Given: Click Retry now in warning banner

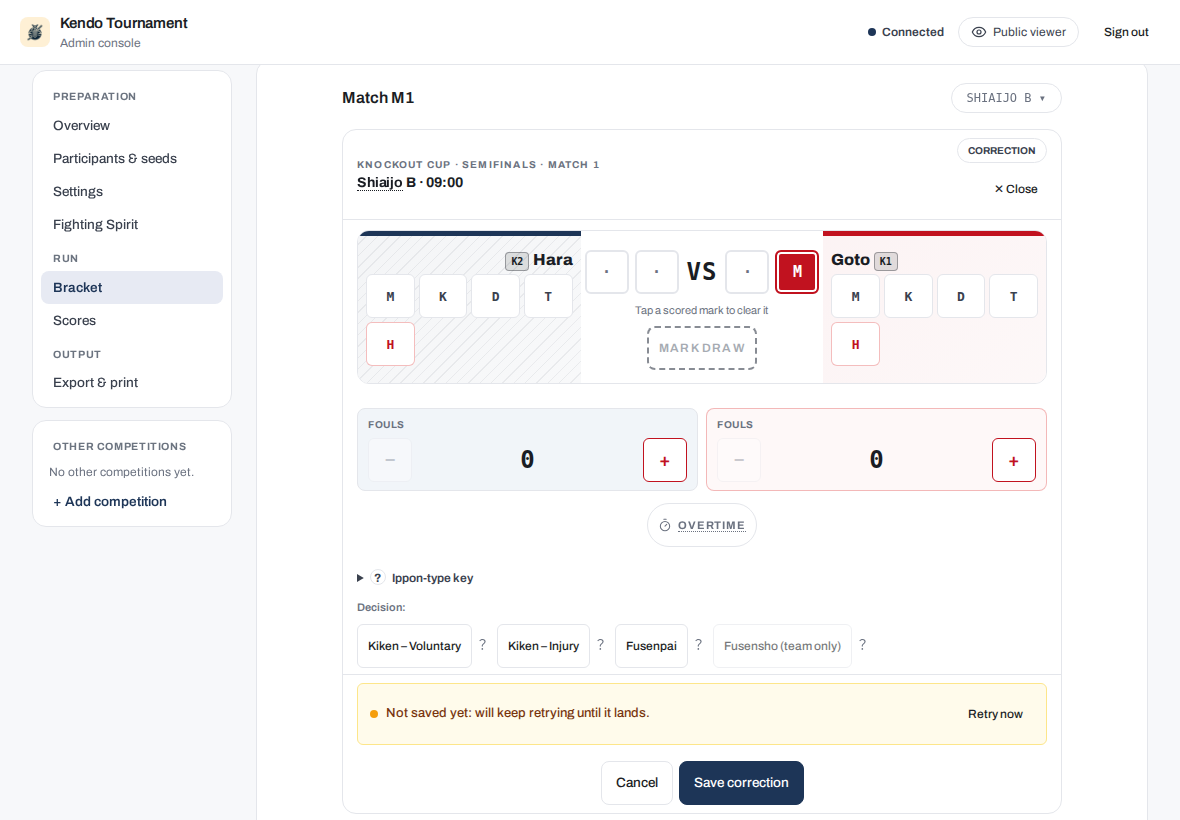Looking at the screenshot, I should click(995, 714).
